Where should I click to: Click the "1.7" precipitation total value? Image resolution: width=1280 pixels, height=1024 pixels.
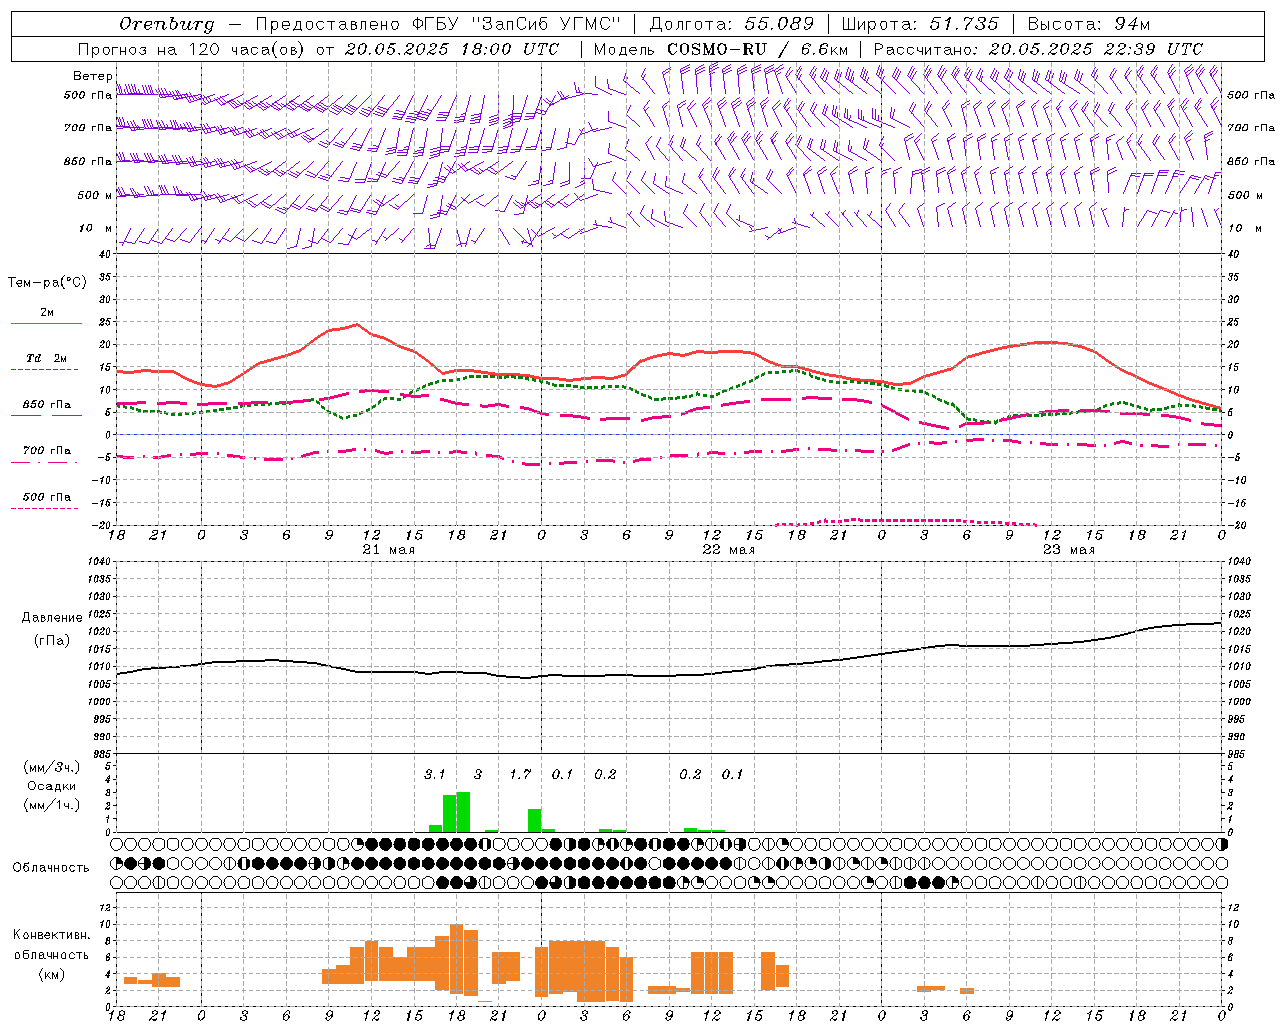click(520, 775)
